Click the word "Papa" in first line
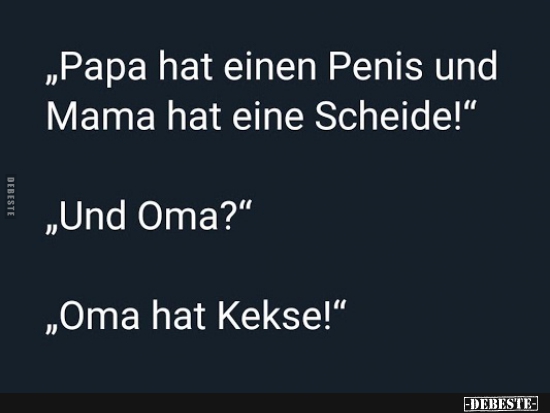Viewport: 550px width, 413px height. (103, 67)
